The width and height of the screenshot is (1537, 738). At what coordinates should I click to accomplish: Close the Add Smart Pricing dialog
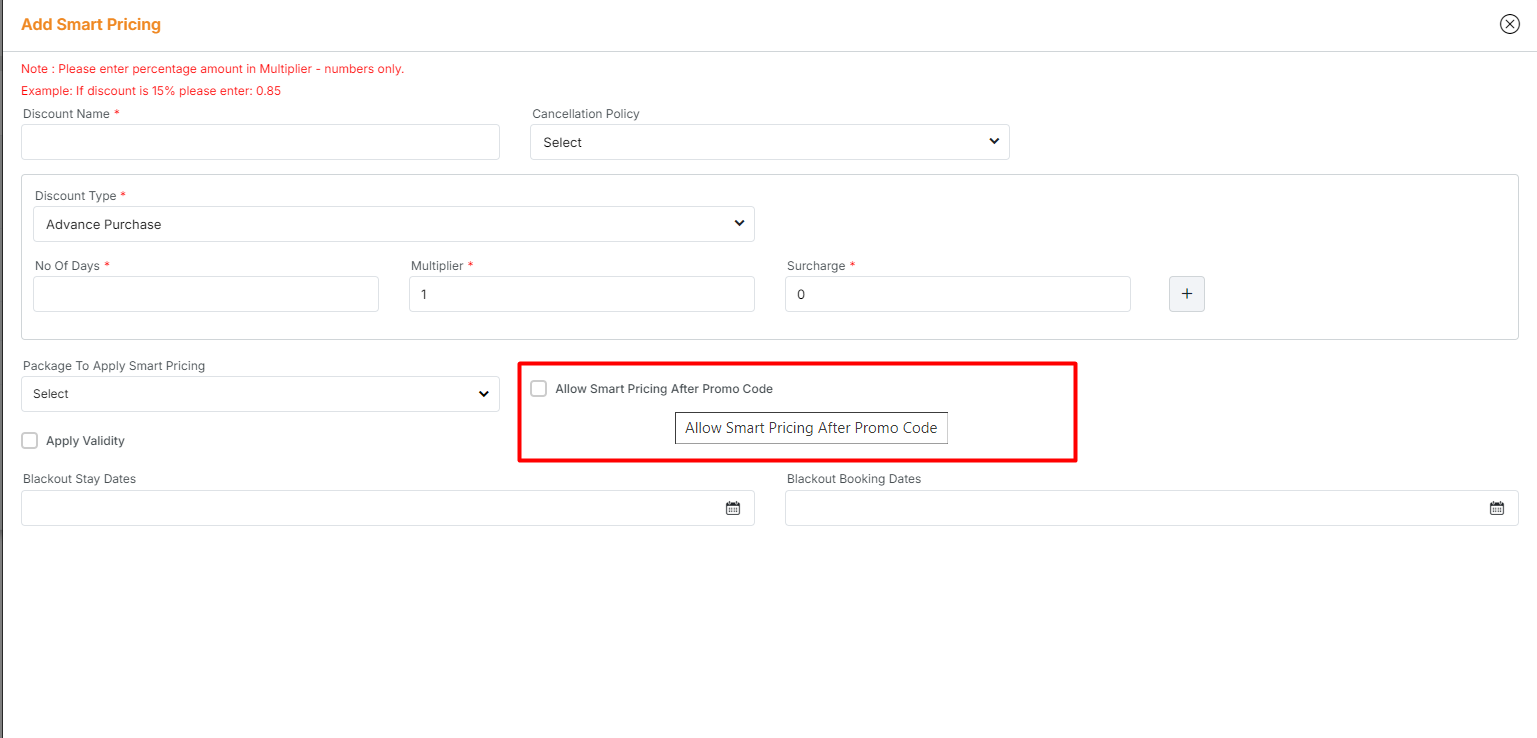(x=1509, y=25)
